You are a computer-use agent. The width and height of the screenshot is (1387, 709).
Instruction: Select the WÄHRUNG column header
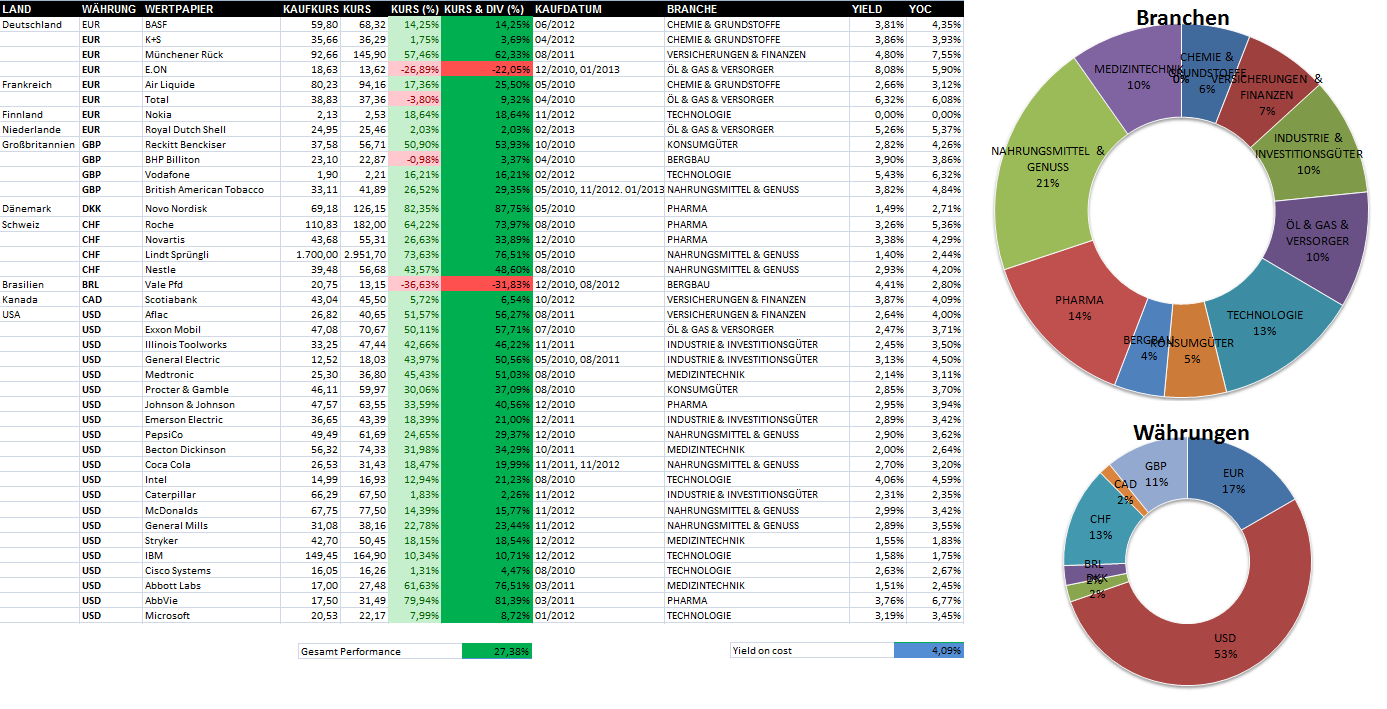[109, 9]
